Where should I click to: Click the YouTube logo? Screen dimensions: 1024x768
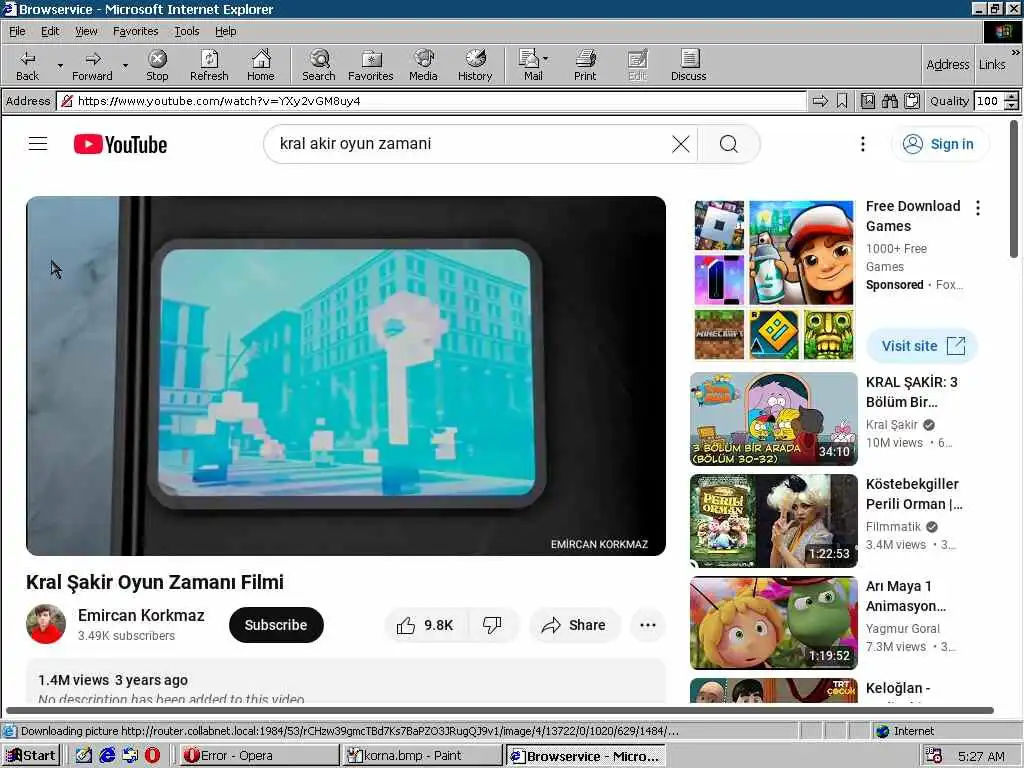(120, 144)
